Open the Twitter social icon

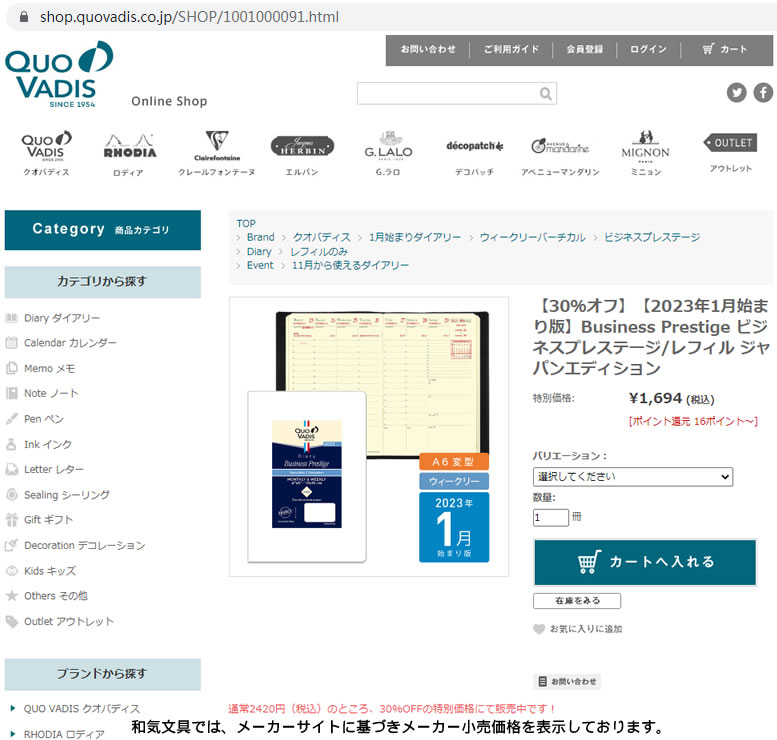click(x=736, y=93)
